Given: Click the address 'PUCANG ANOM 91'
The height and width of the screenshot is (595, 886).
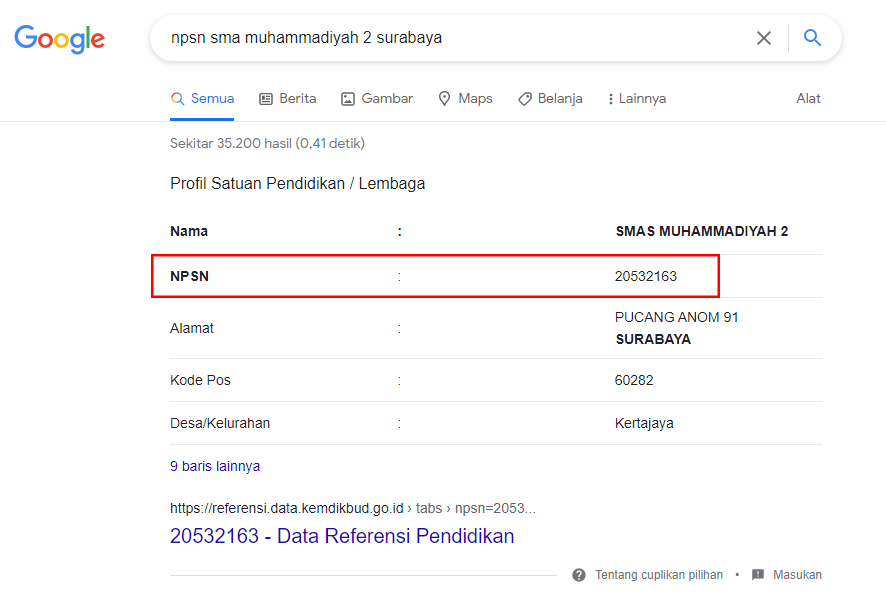Looking at the screenshot, I should (x=676, y=317).
